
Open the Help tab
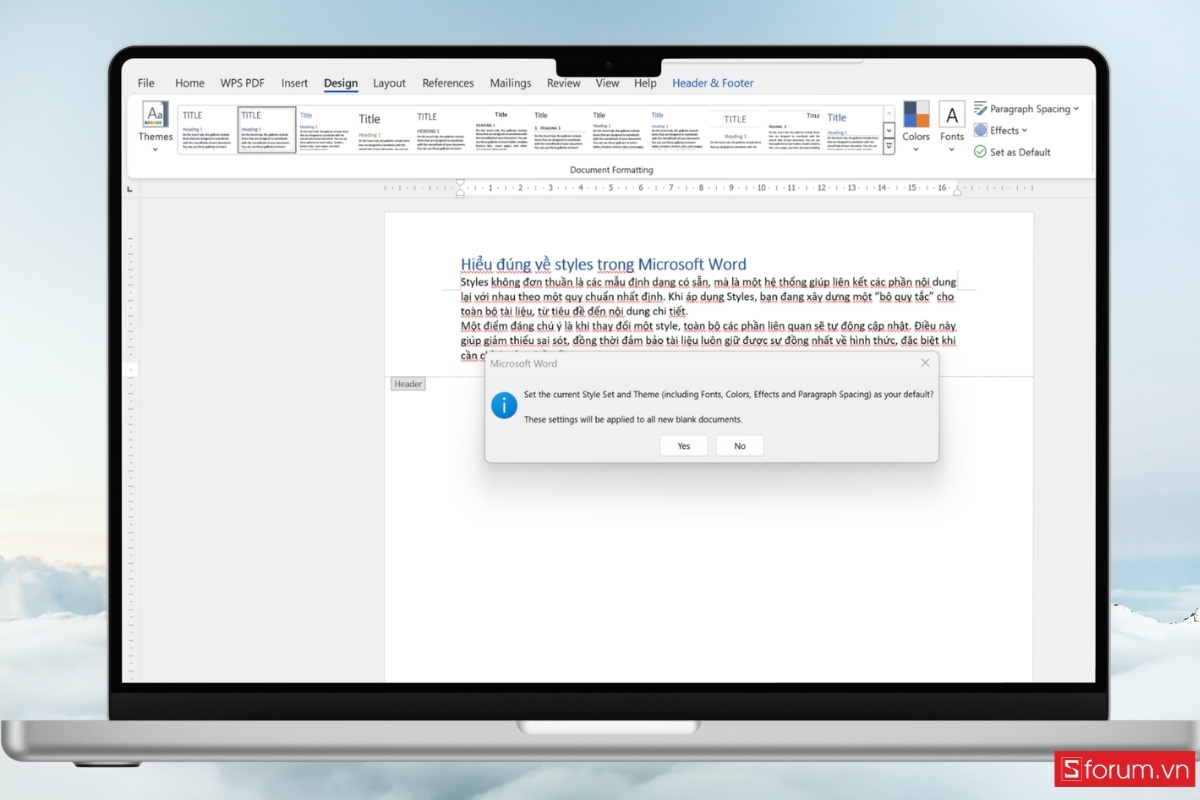646,83
